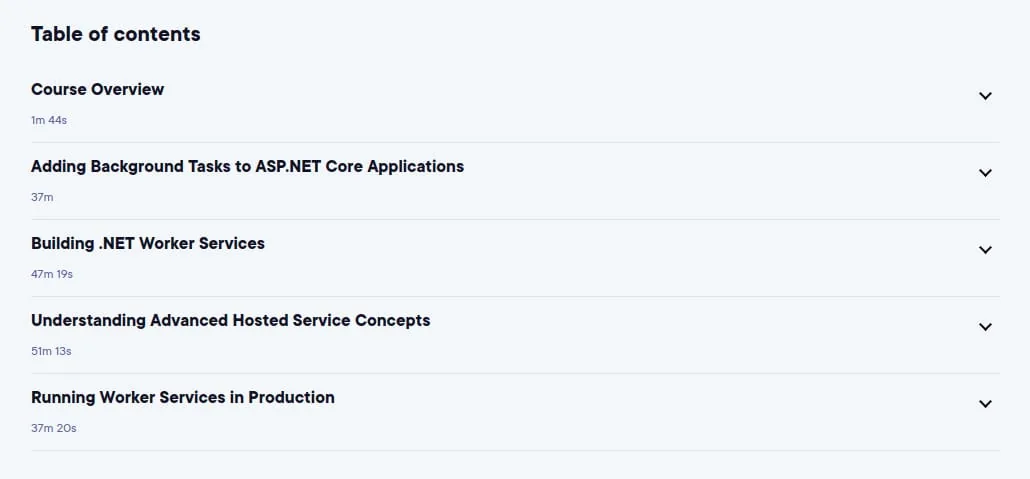This screenshot has width=1030, height=479.
Task: Click the 1m 44s duration label
Action: click(x=49, y=120)
